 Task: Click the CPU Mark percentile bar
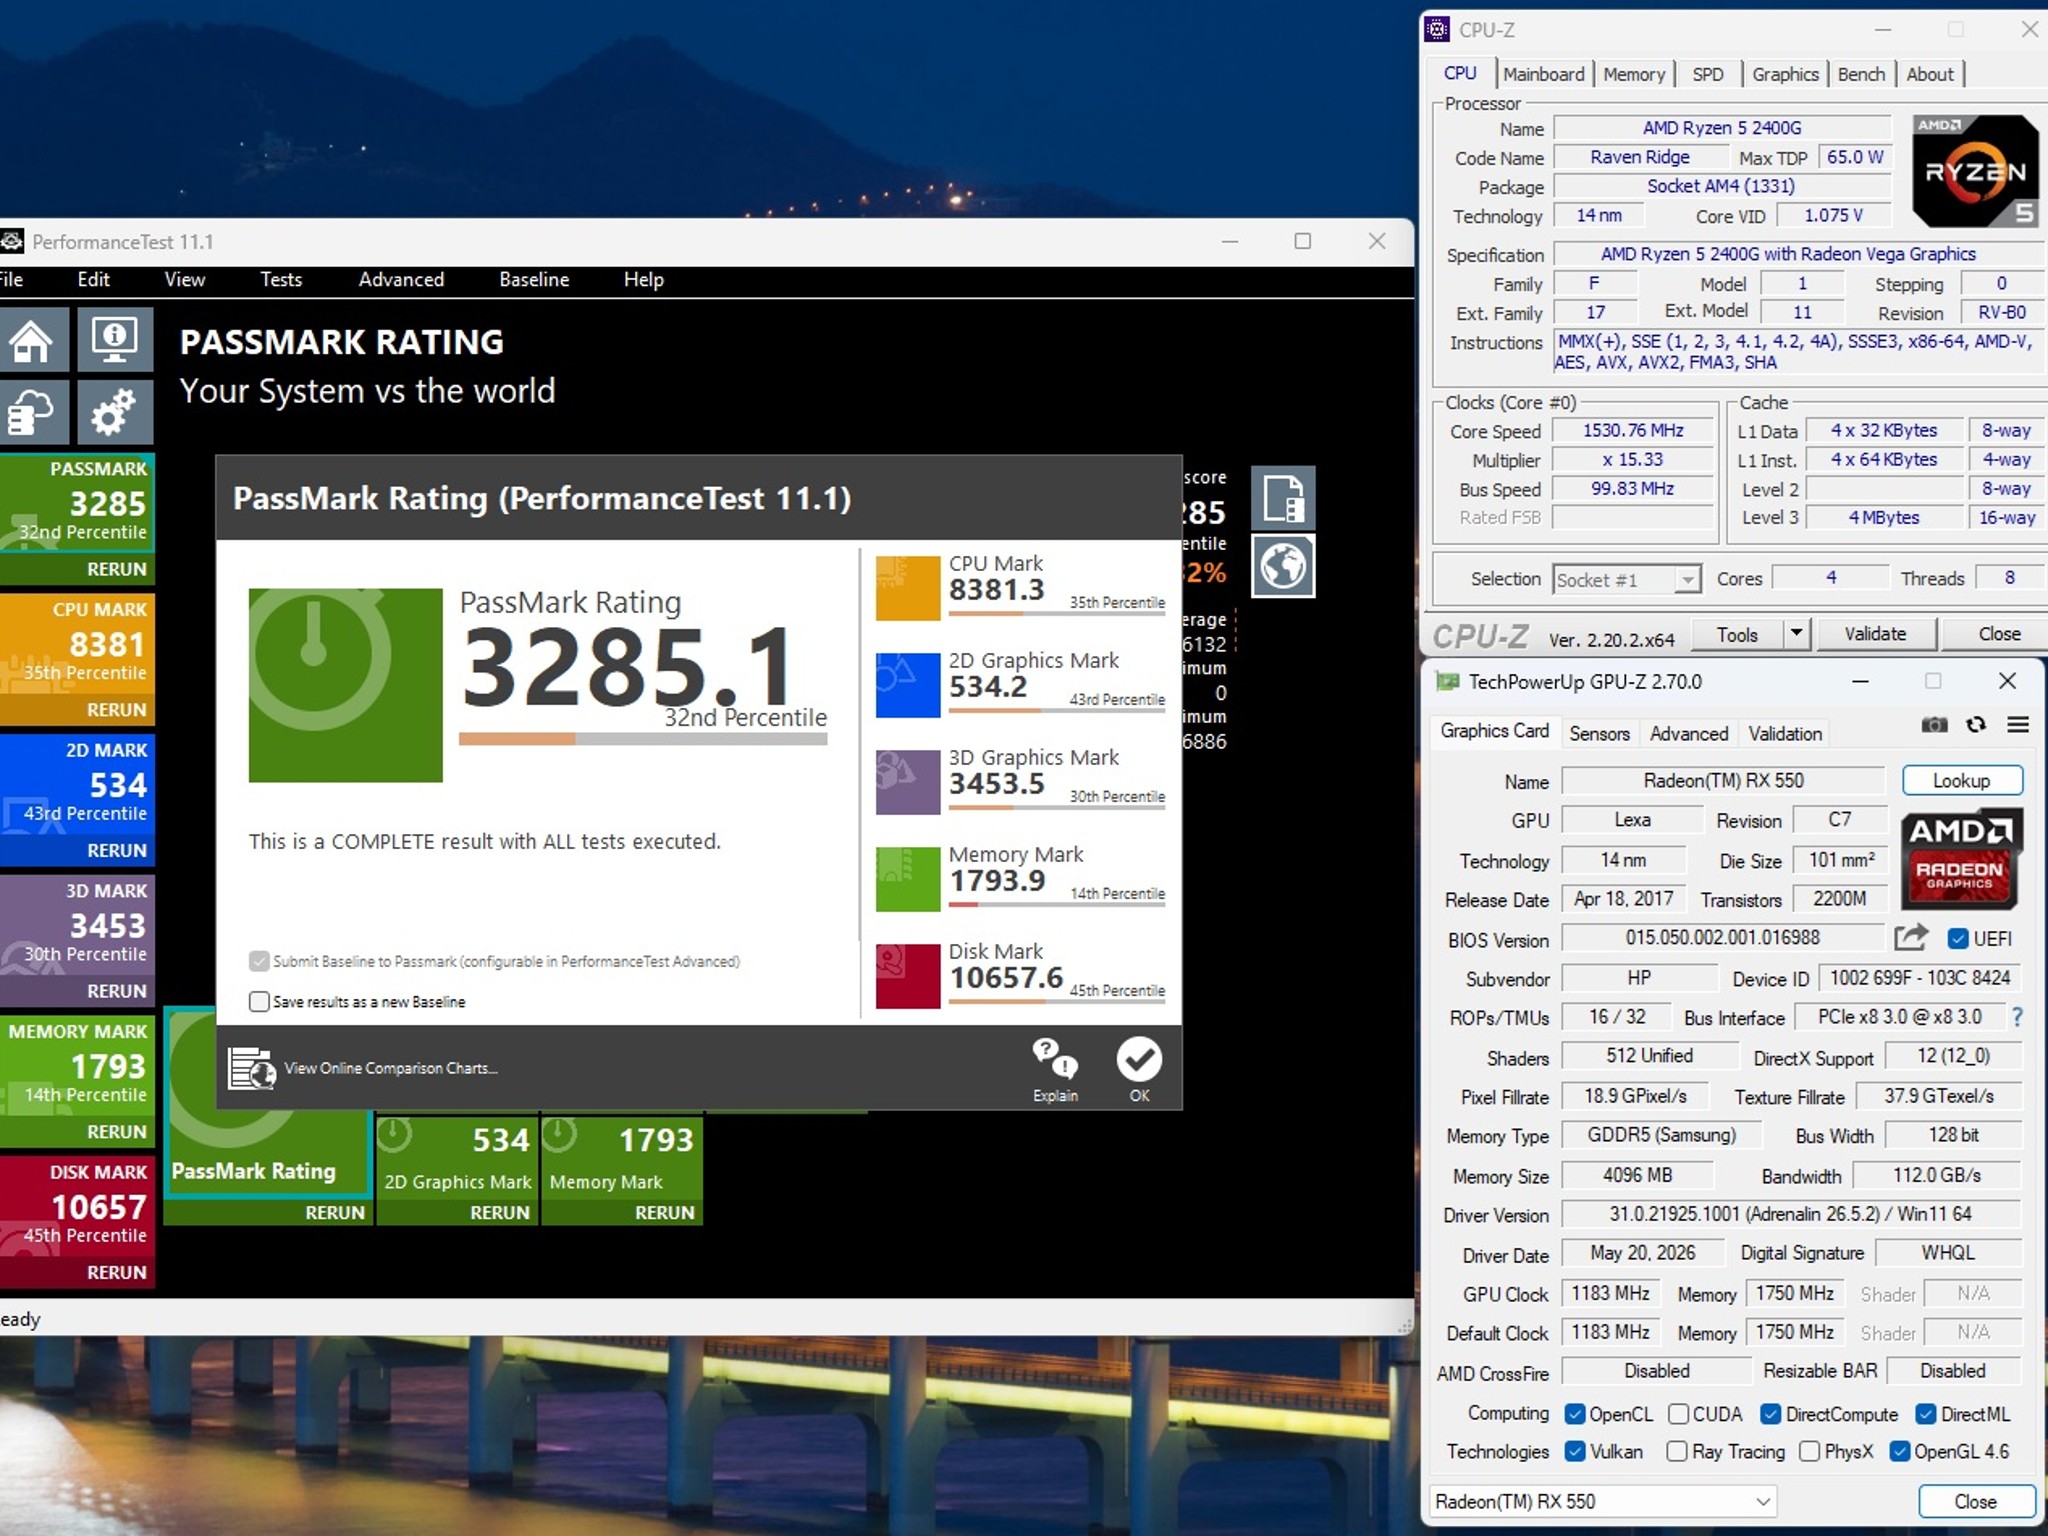(x=1057, y=614)
